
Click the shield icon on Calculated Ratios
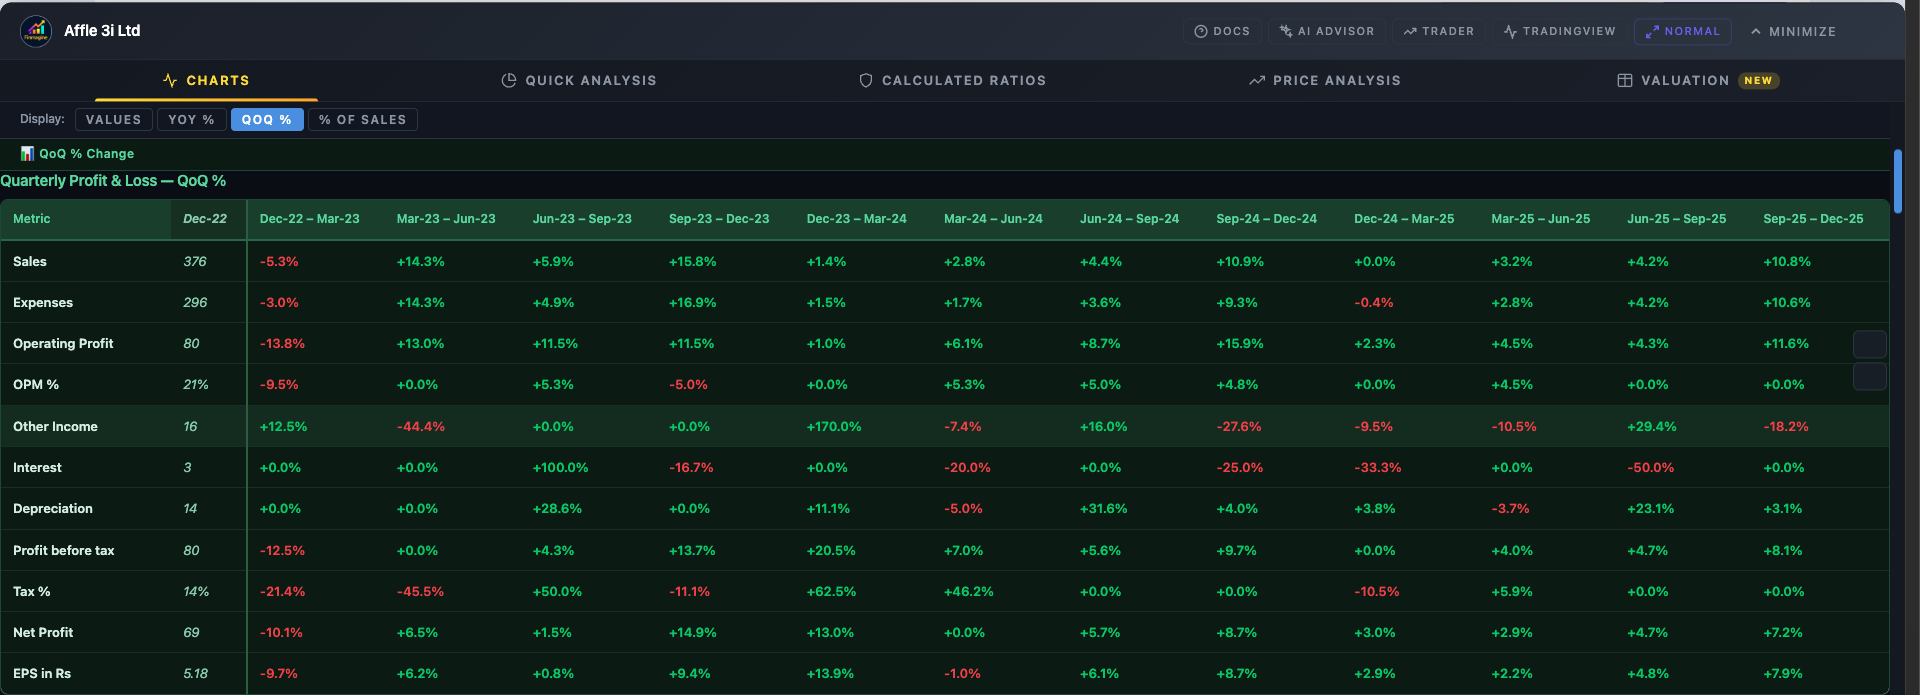pos(866,81)
